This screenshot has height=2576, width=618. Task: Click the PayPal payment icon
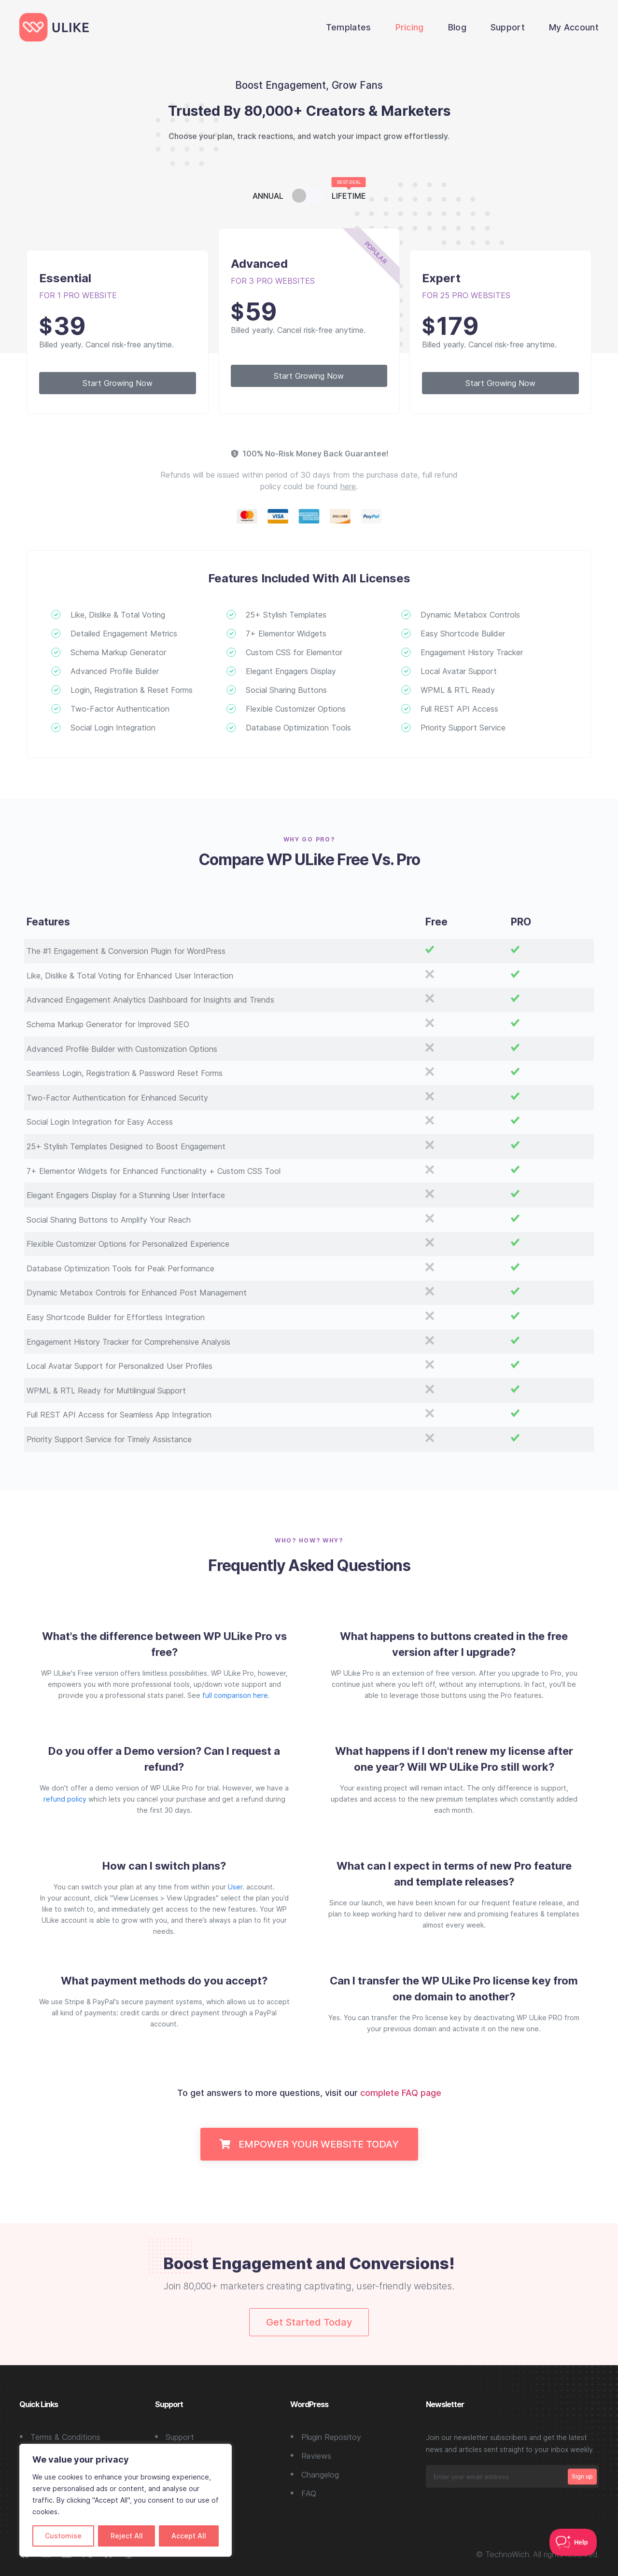point(371,516)
